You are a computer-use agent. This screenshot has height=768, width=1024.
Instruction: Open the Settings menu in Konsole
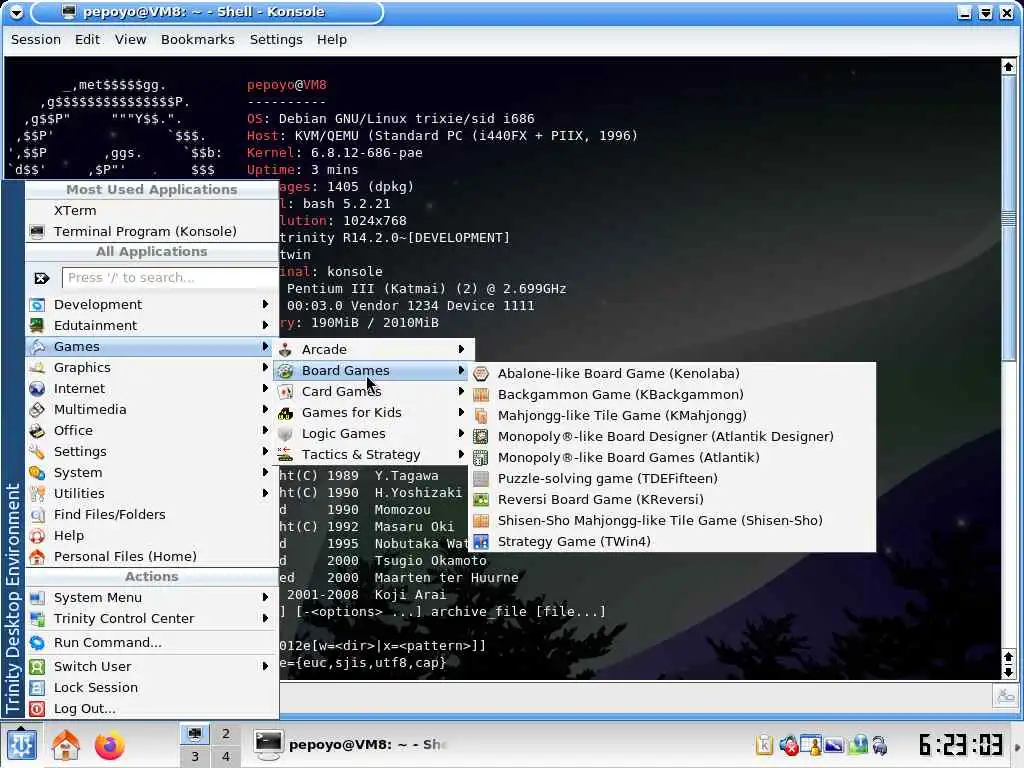(276, 40)
